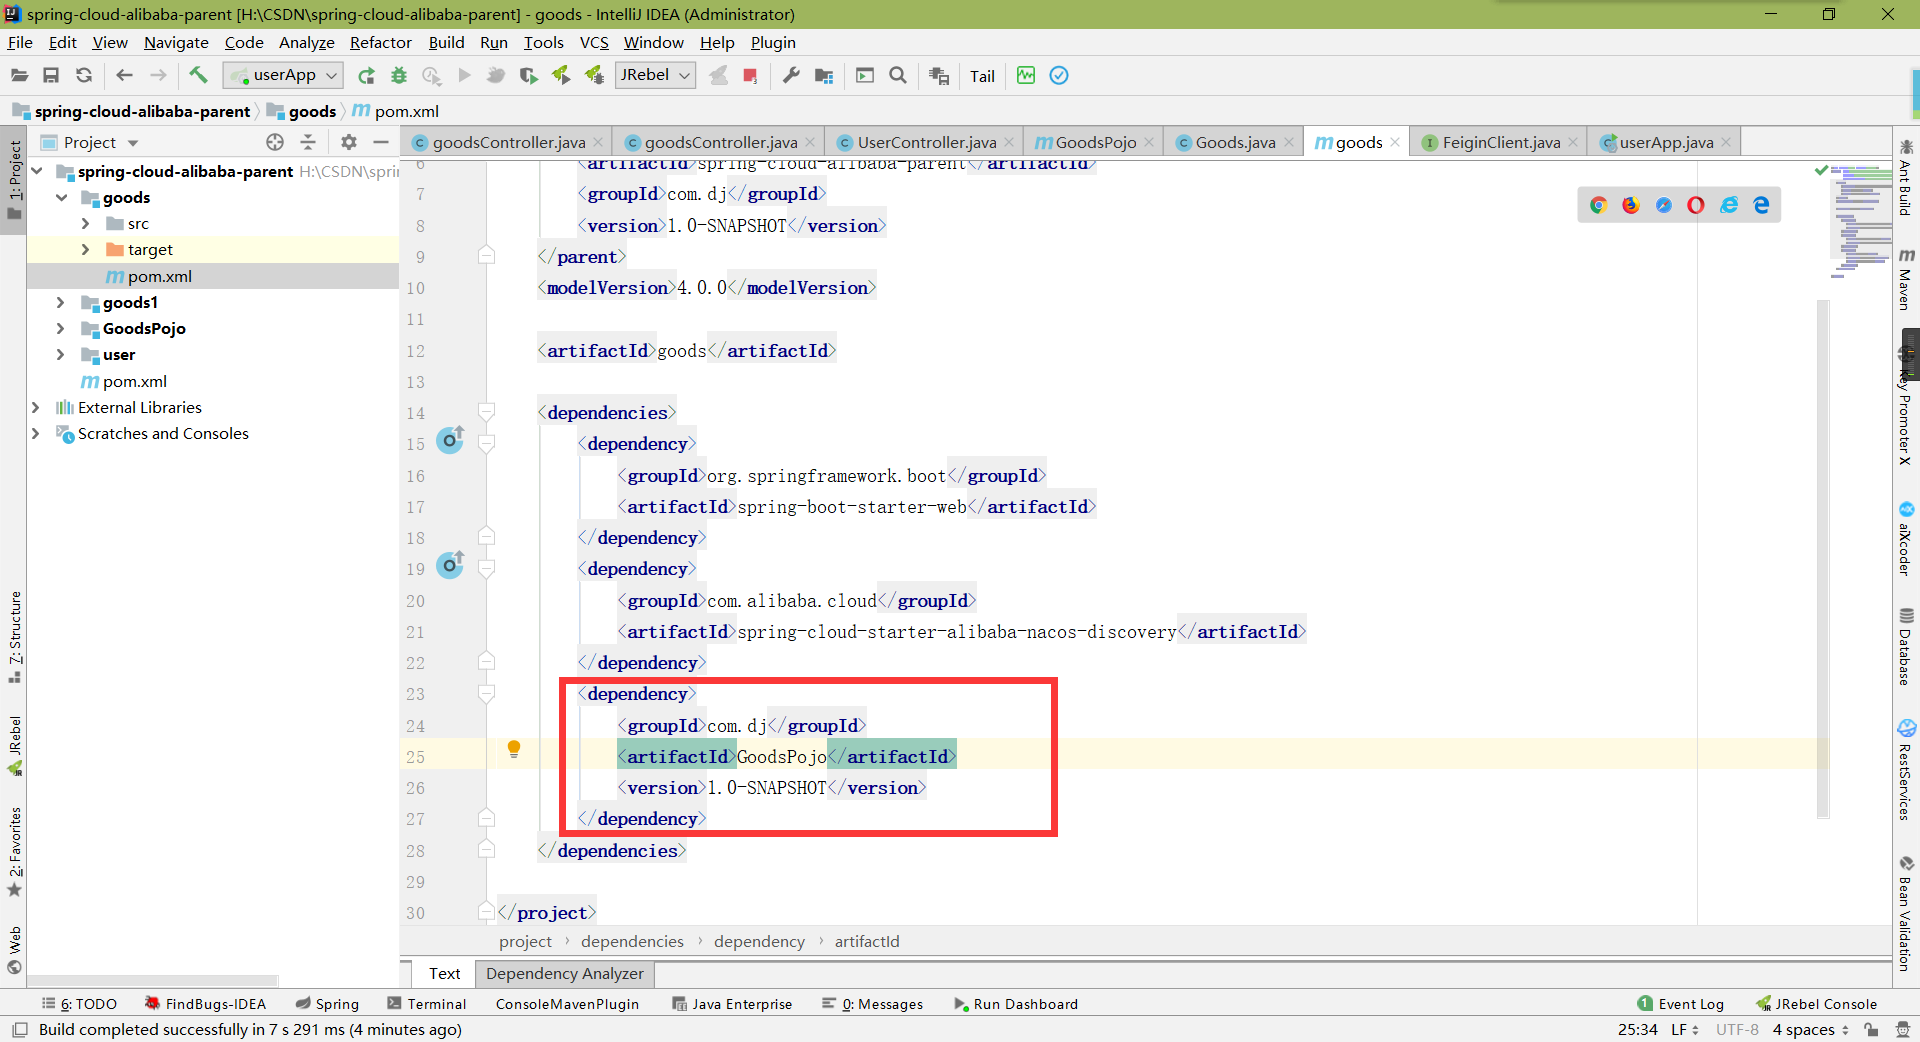Click 'dependencies' in the breadcrumb
Viewport: 1920px width, 1042px height.
(x=632, y=941)
